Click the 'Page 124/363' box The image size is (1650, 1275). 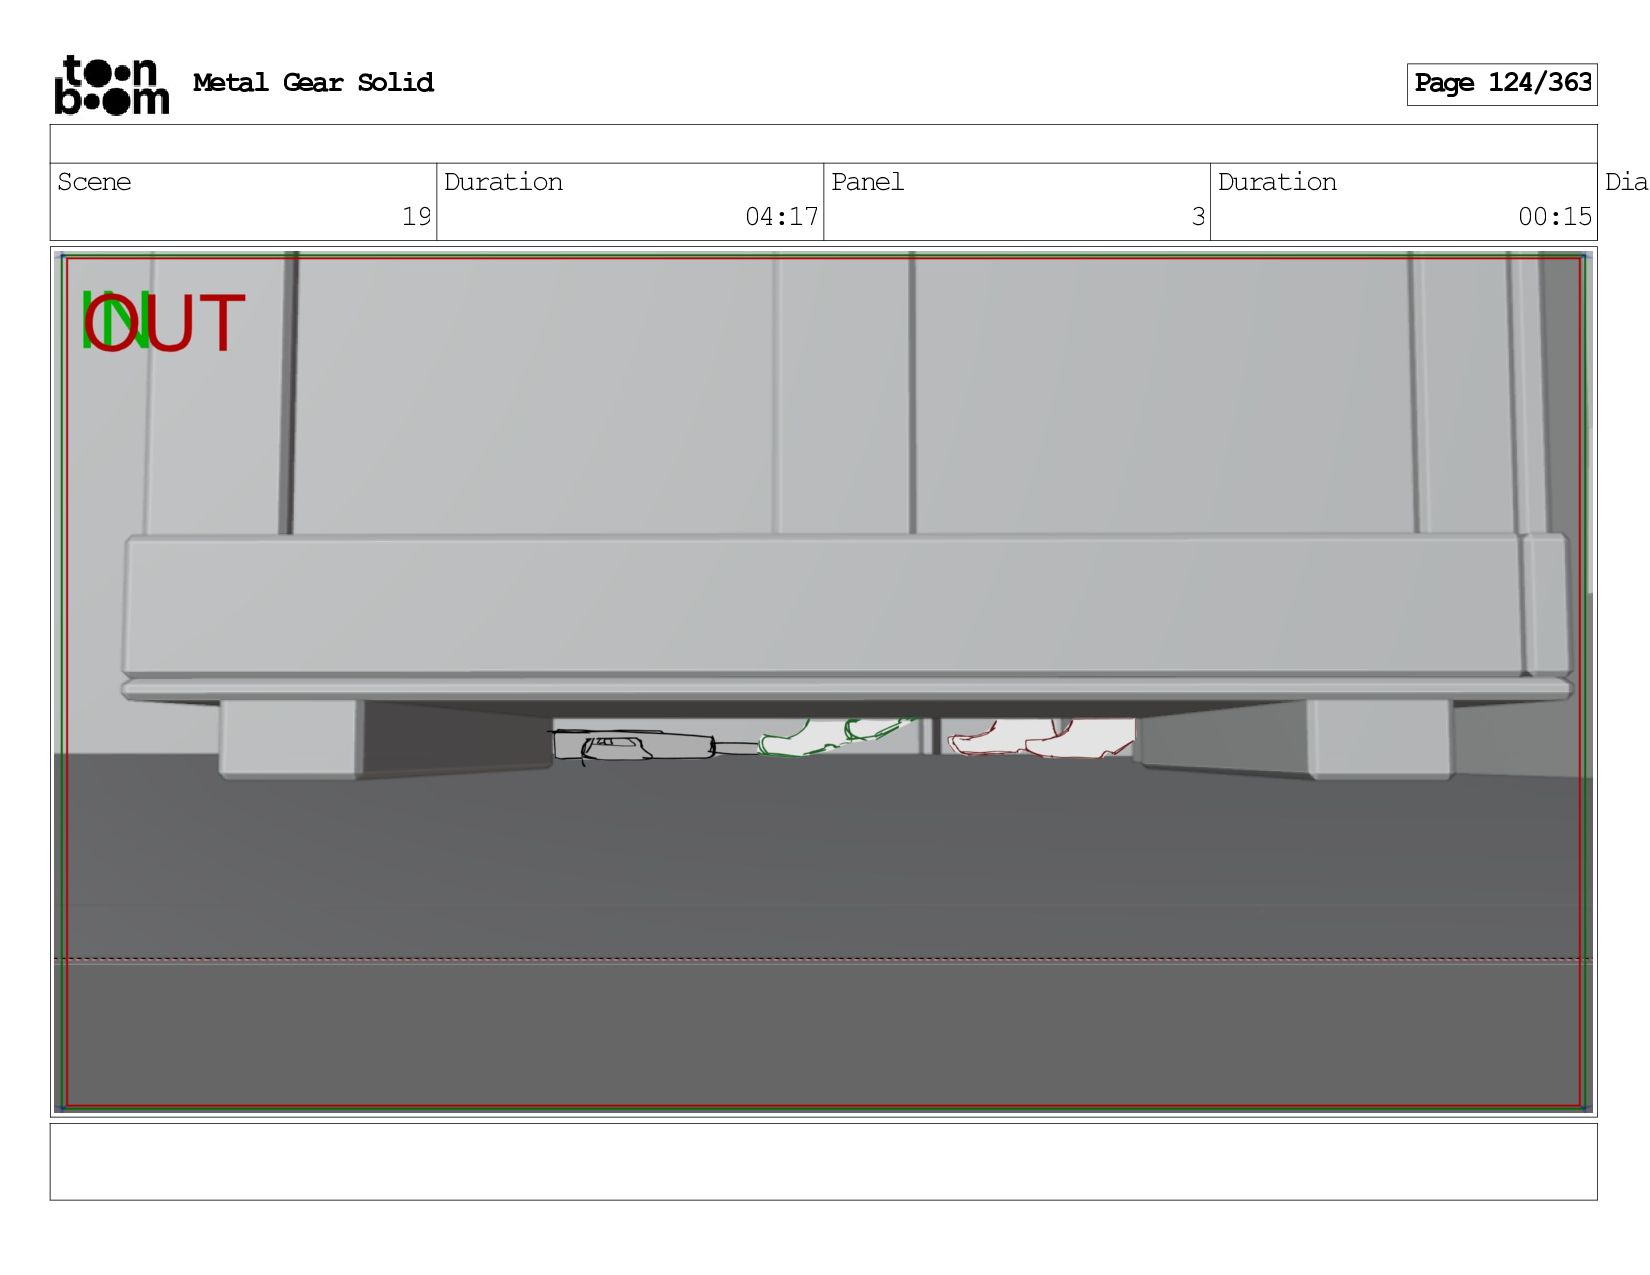click(1502, 84)
